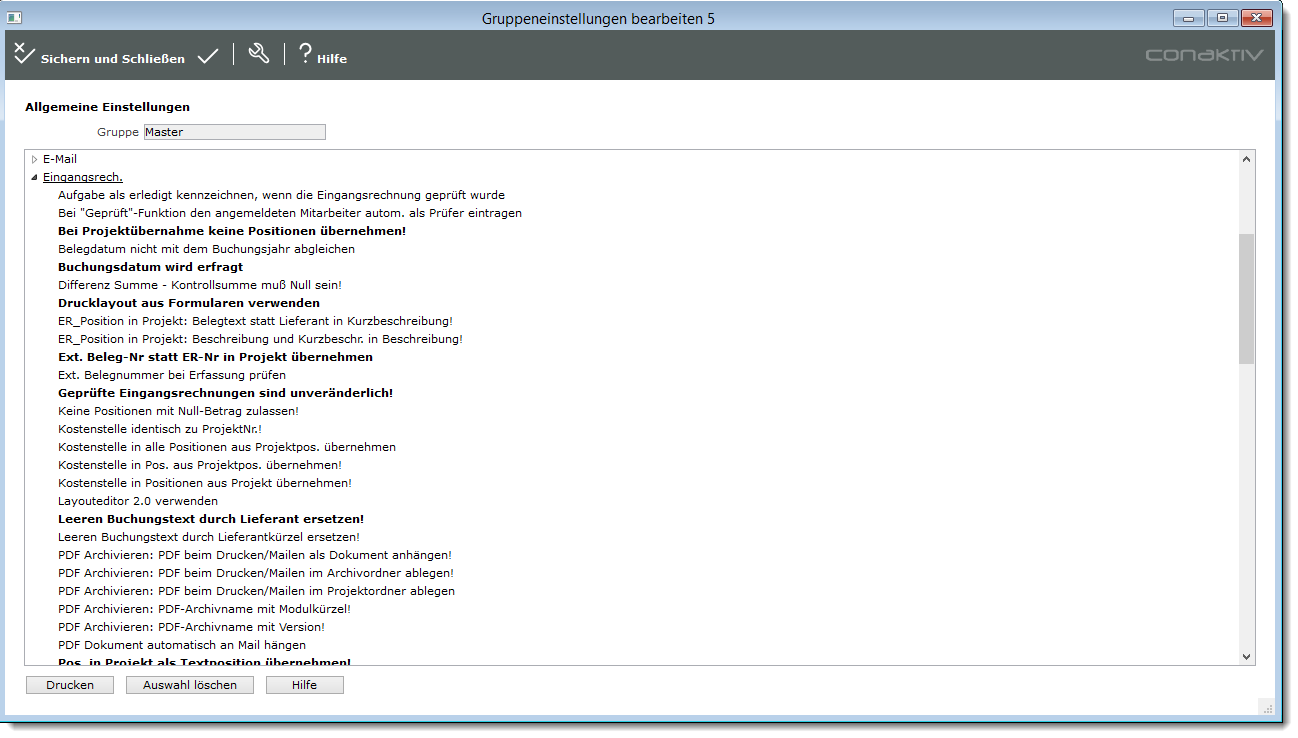Click the list scrollbar up arrow
The image size is (1298, 738).
(1246, 159)
